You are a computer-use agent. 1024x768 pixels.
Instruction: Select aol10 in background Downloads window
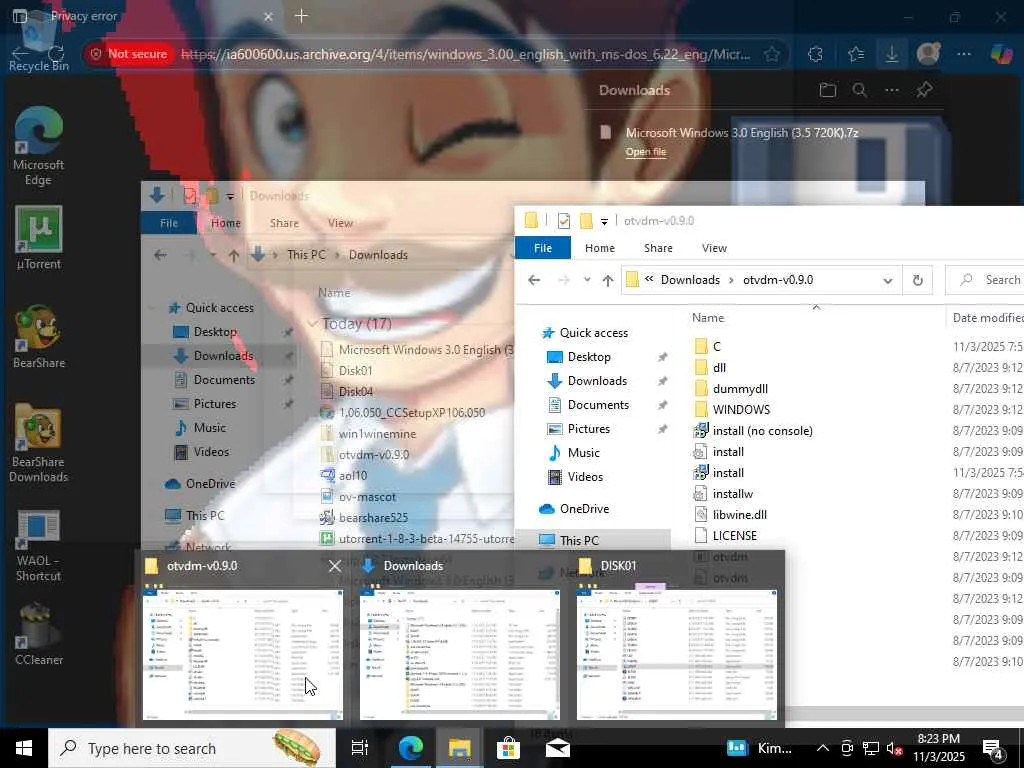tap(353, 476)
